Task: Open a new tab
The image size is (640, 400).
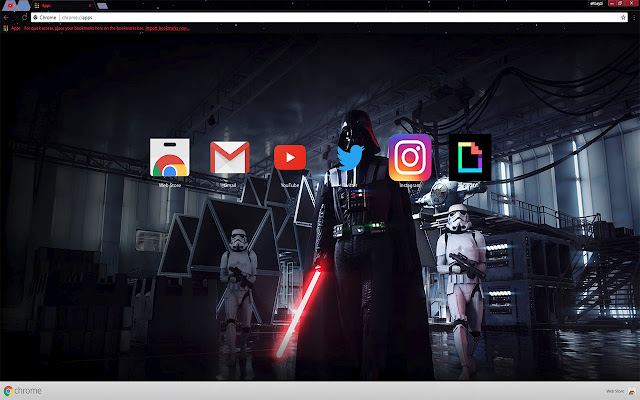Action: 102,5
